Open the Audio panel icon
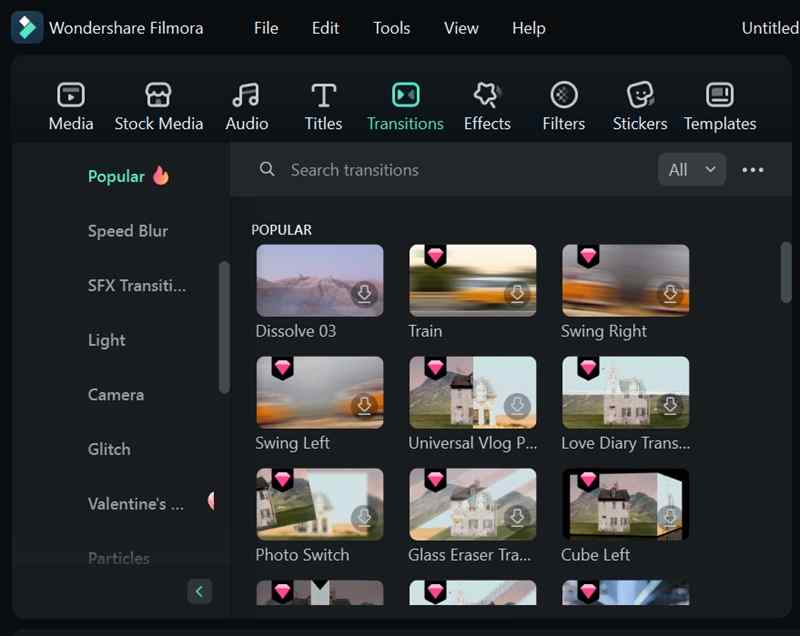Screen dimensions: 800x636 (x=246, y=95)
